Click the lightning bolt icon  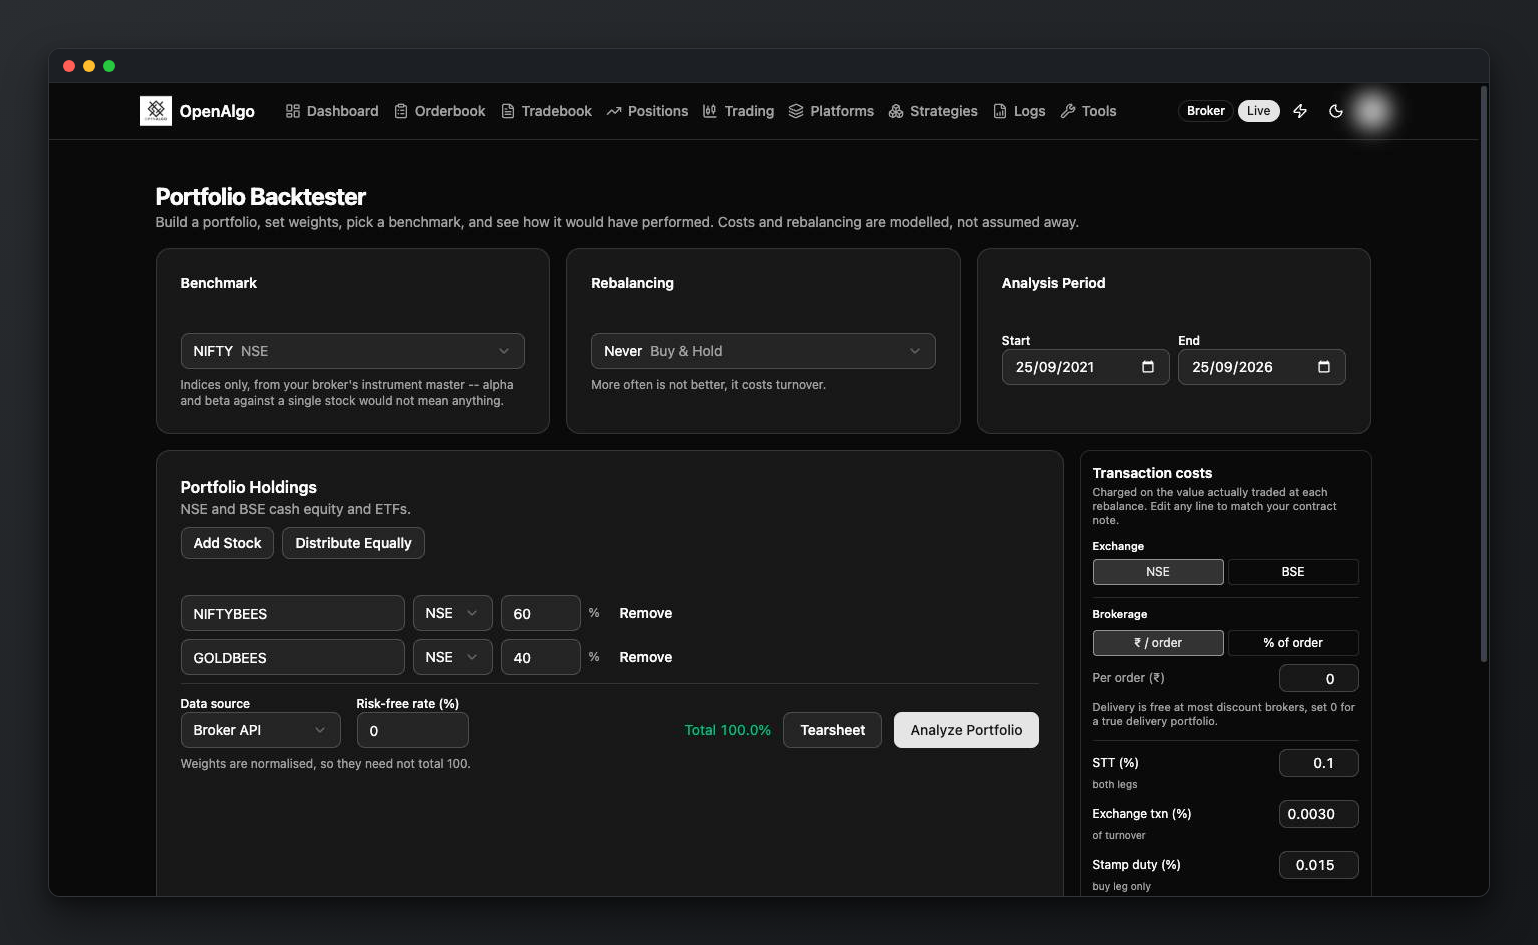pyautogui.click(x=1300, y=111)
